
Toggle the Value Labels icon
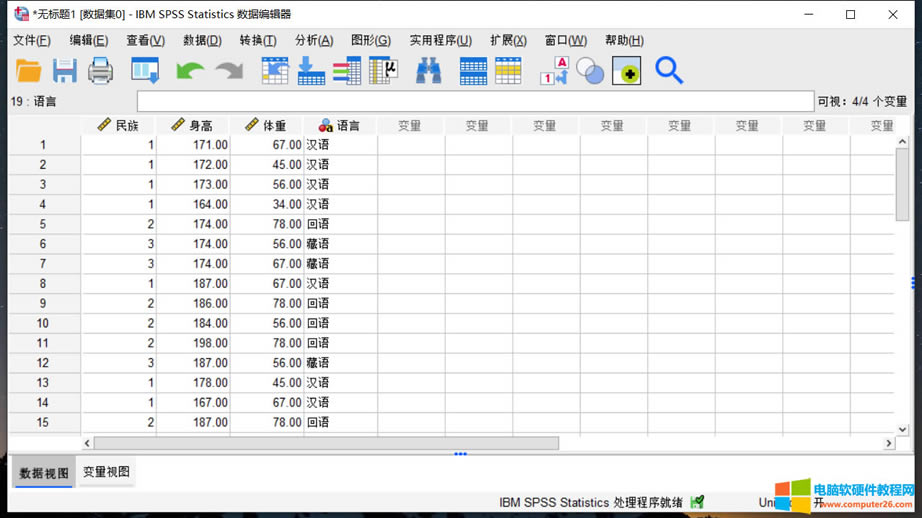(x=553, y=71)
